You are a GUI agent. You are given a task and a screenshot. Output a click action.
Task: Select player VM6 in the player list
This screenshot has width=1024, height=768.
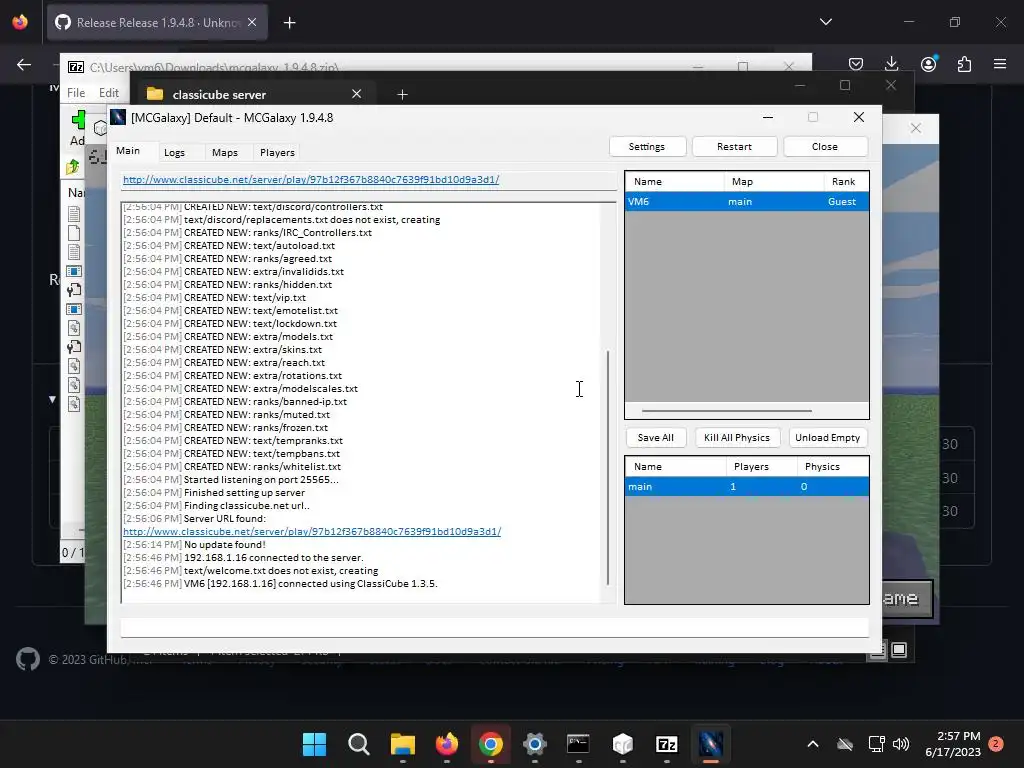pos(746,202)
